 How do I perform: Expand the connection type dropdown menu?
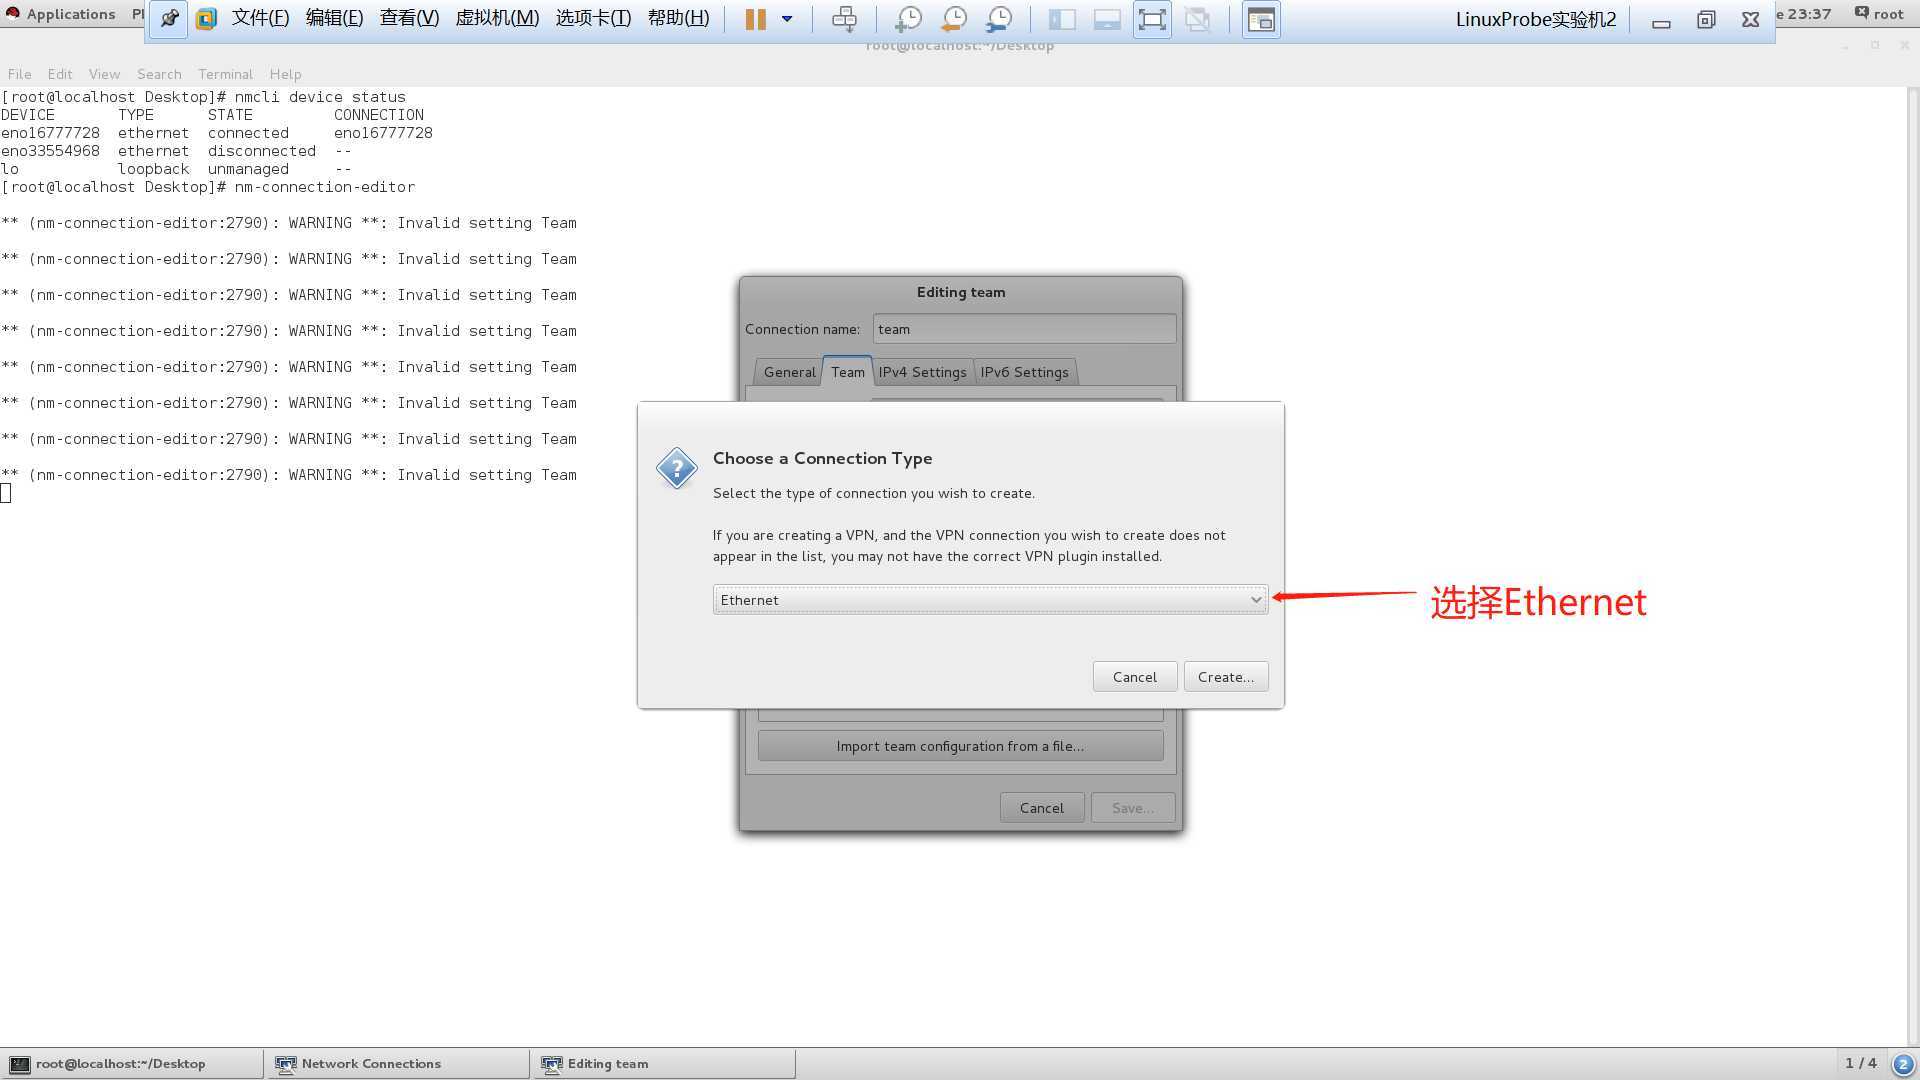pos(1254,599)
